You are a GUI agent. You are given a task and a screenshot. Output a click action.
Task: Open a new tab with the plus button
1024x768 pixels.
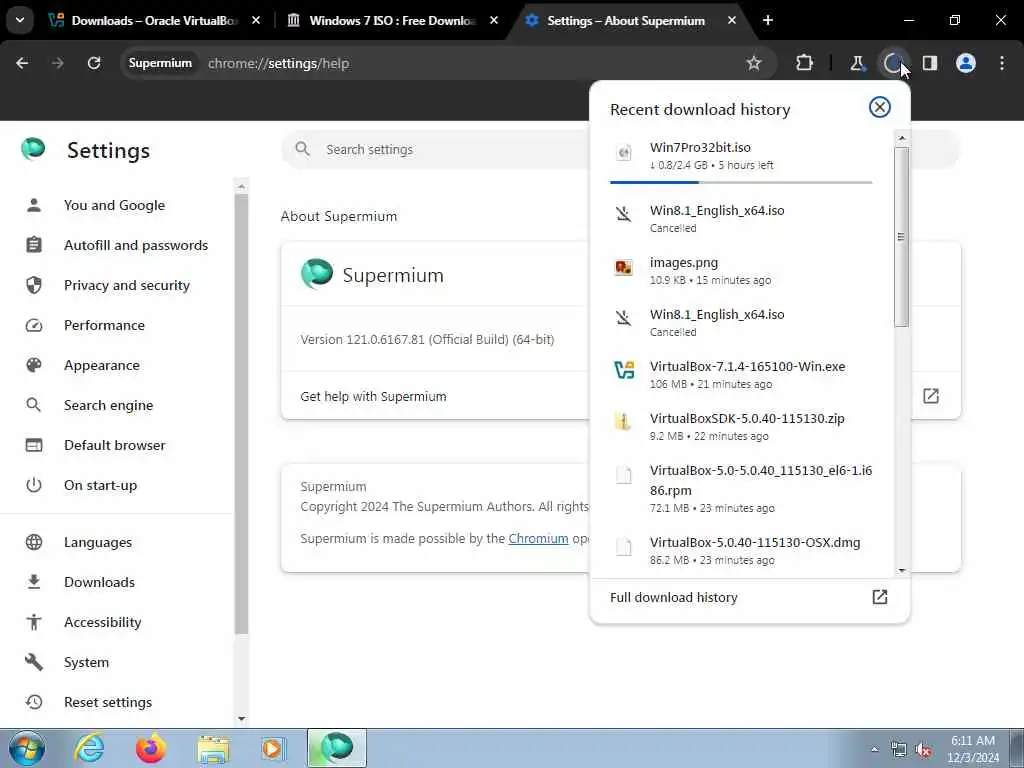[x=768, y=20]
